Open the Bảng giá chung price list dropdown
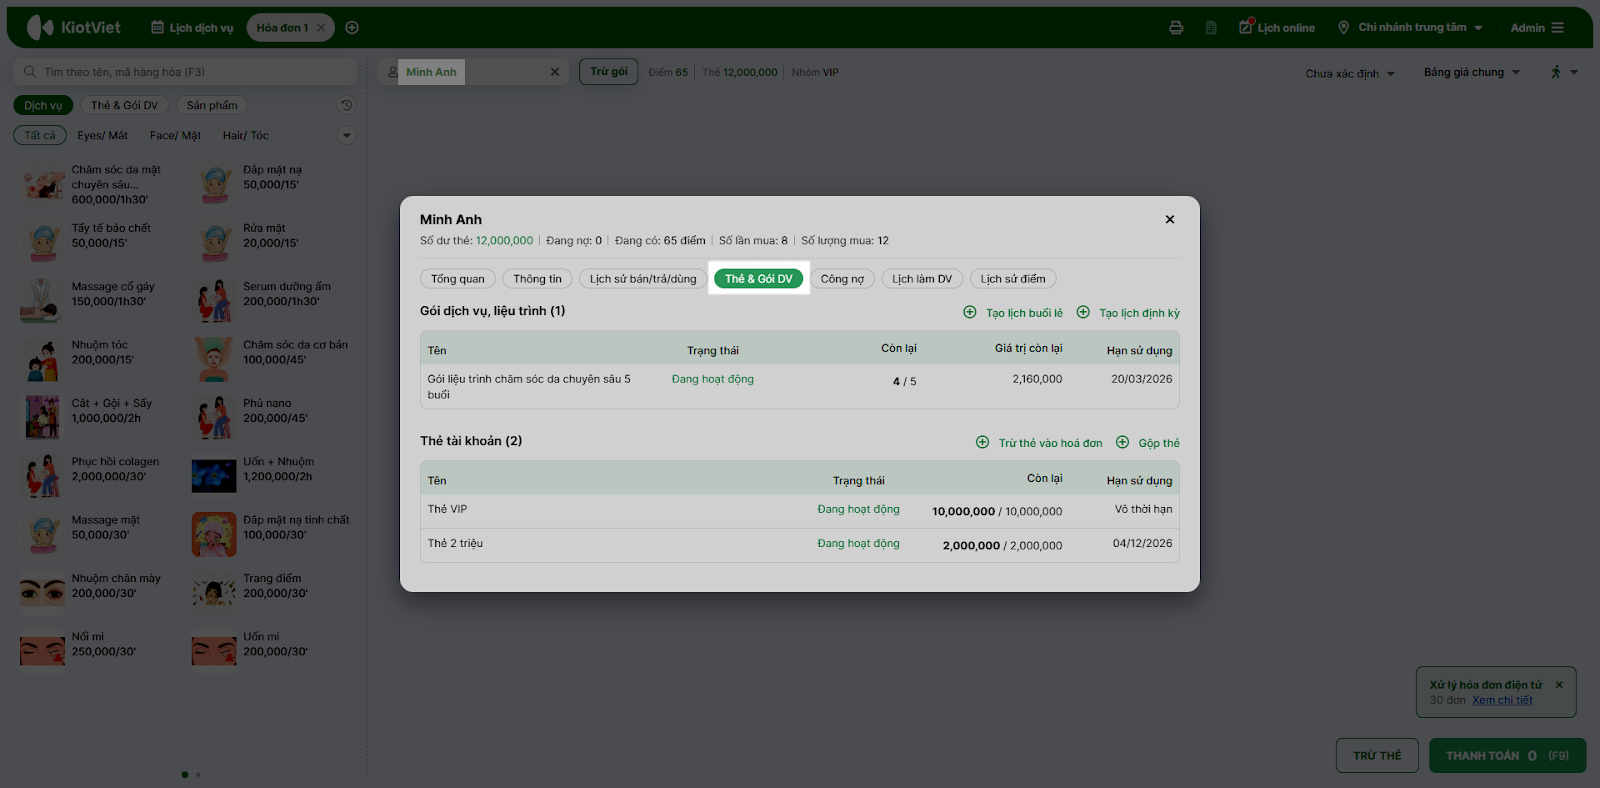The height and width of the screenshot is (788, 1600). pyautogui.click(x=1472, y=72)
